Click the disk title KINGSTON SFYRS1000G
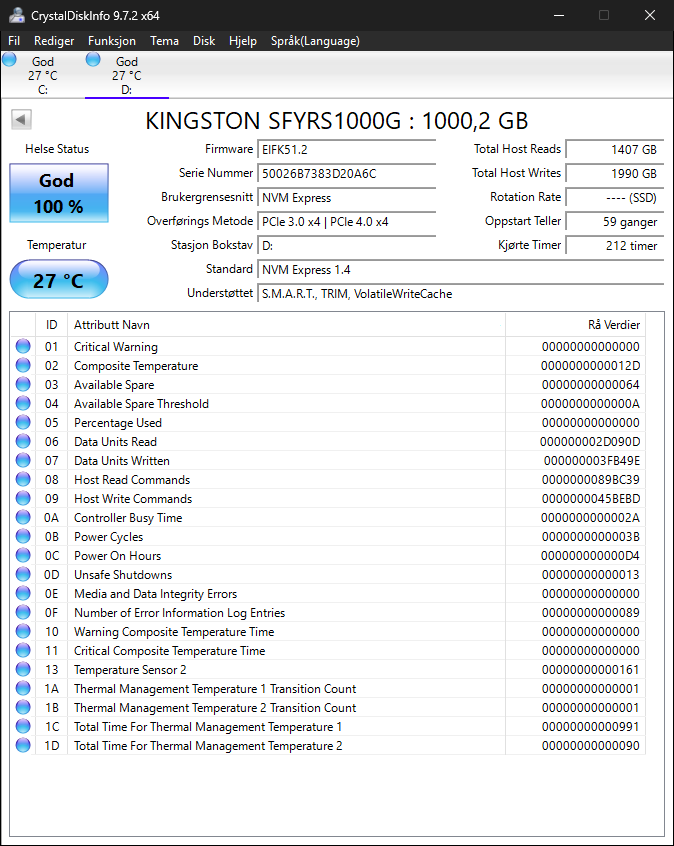The image size is (674, 846). (337, 121)
